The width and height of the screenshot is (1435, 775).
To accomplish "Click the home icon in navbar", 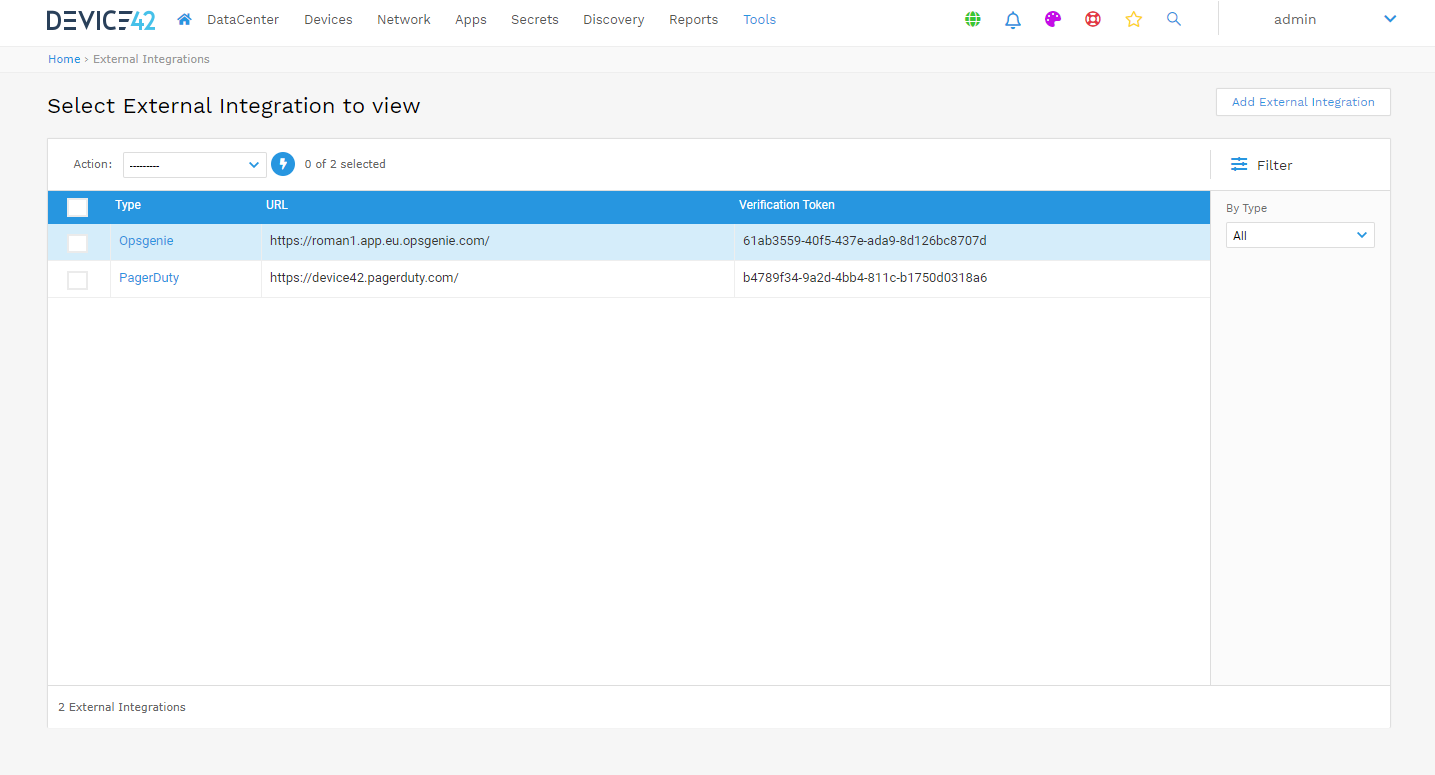I will pos(184,19).
